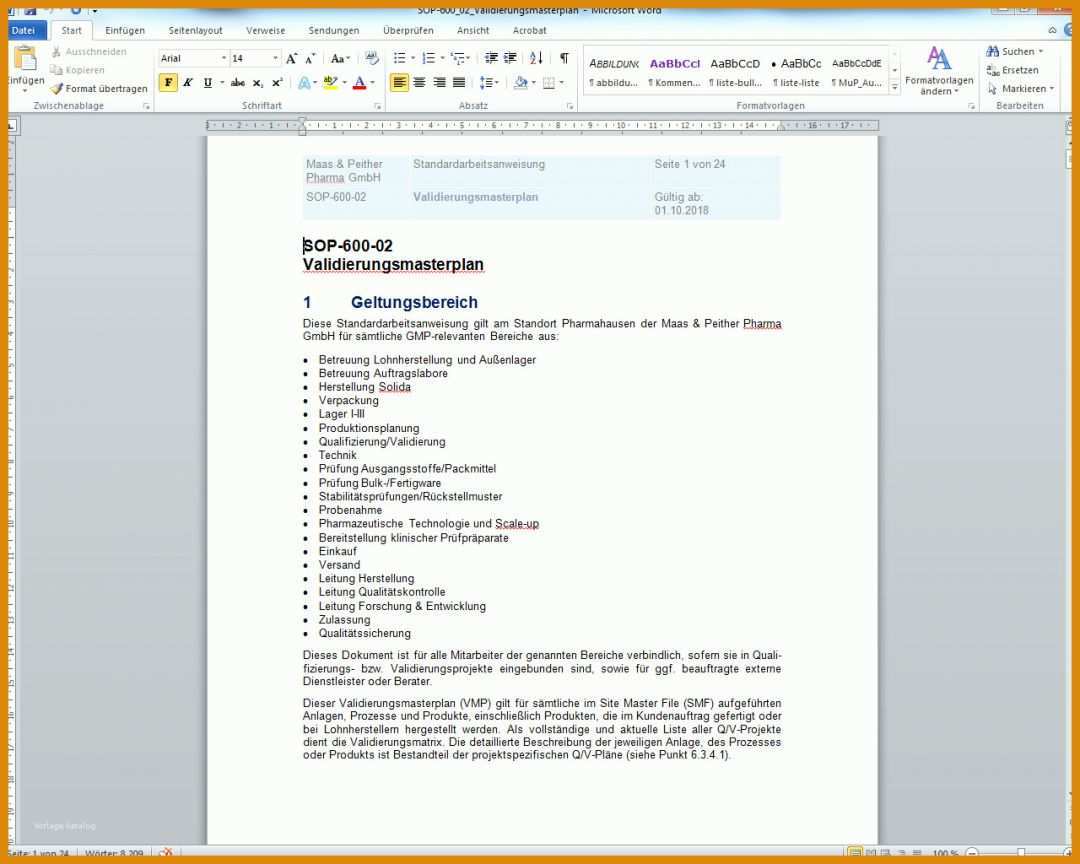Viewport: 1080px width, 864px height.
Task: Click the Wörter word count in status bar
Action: 114,854
